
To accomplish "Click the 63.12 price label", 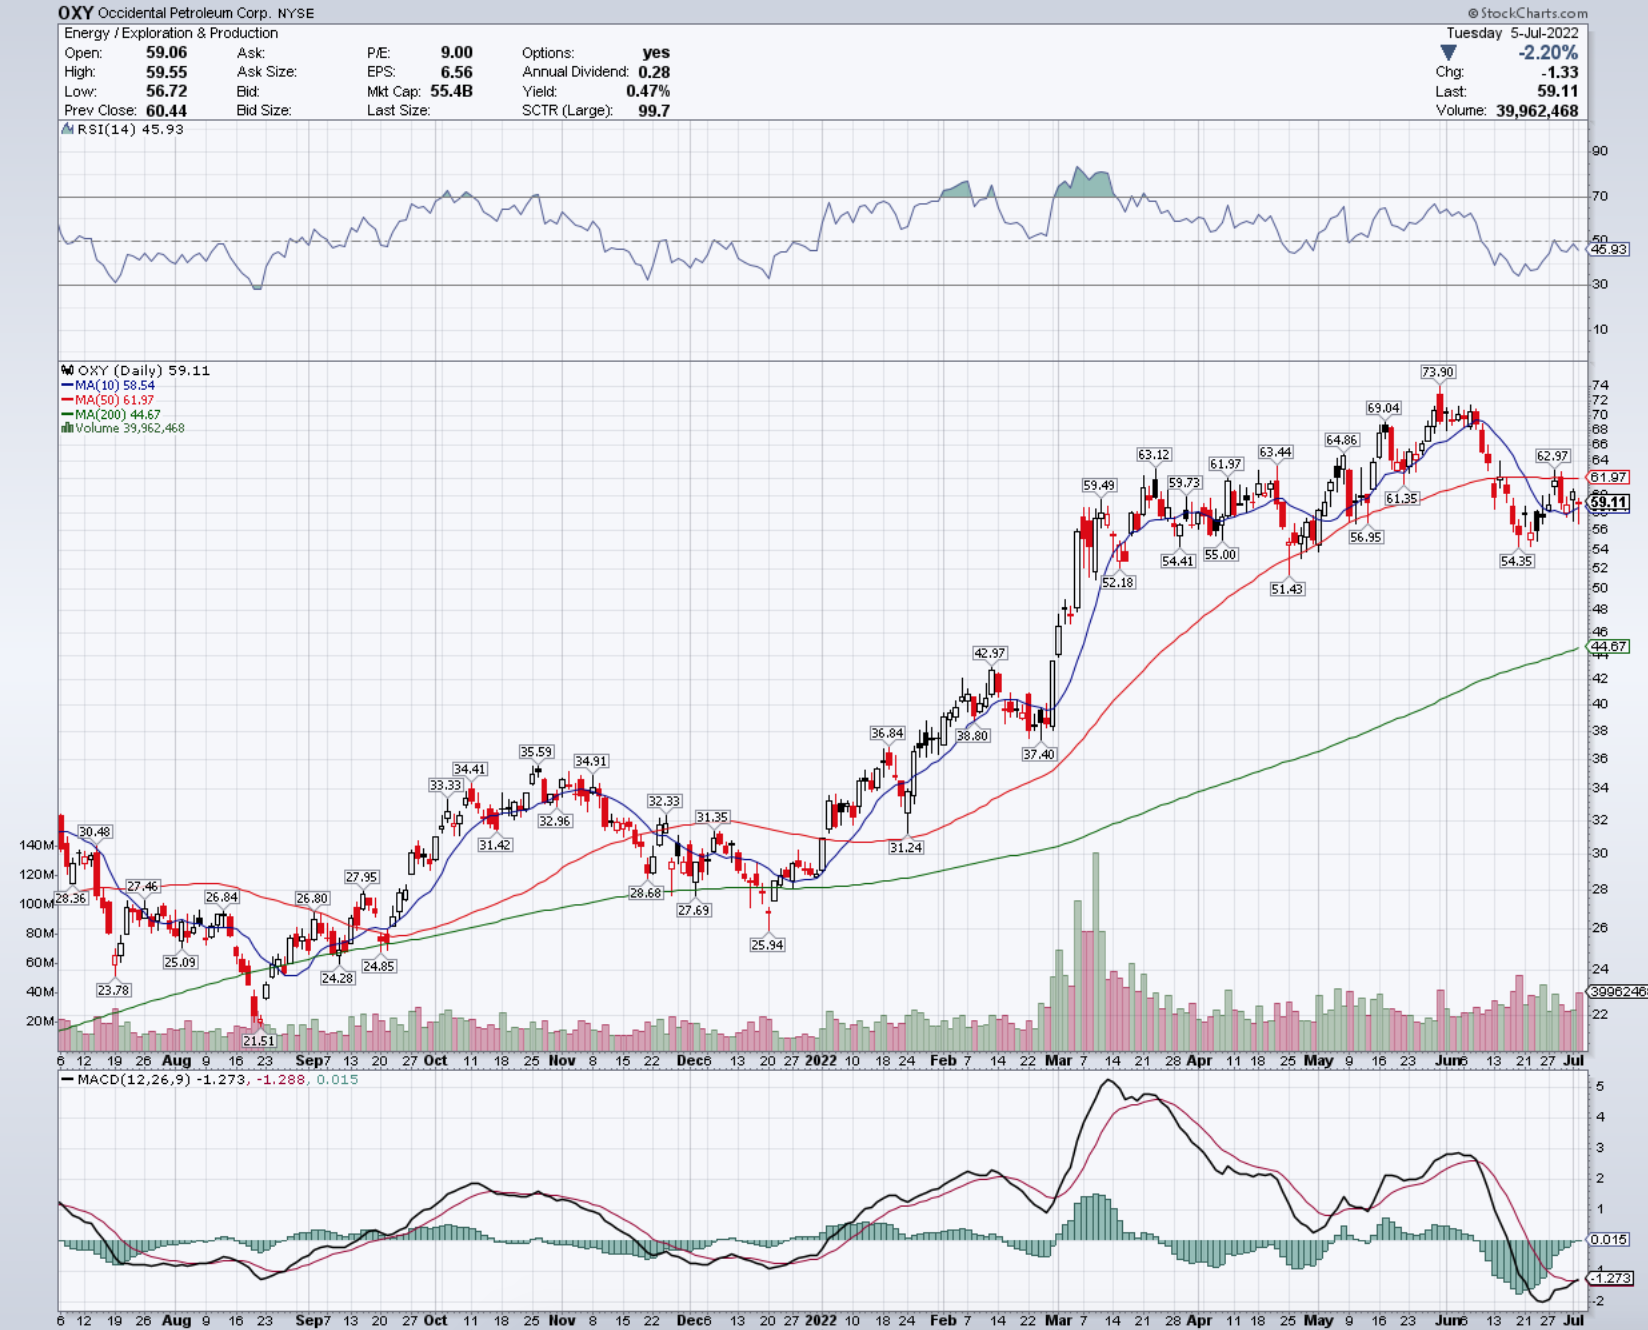I will point(1153,454).
